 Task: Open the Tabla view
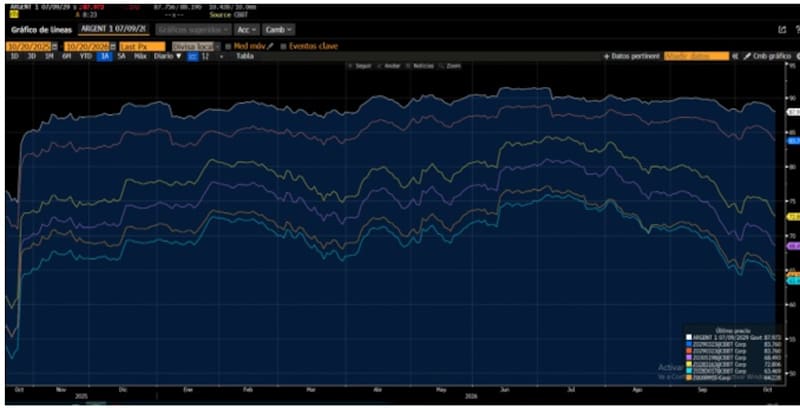click(x=245, y=56)
